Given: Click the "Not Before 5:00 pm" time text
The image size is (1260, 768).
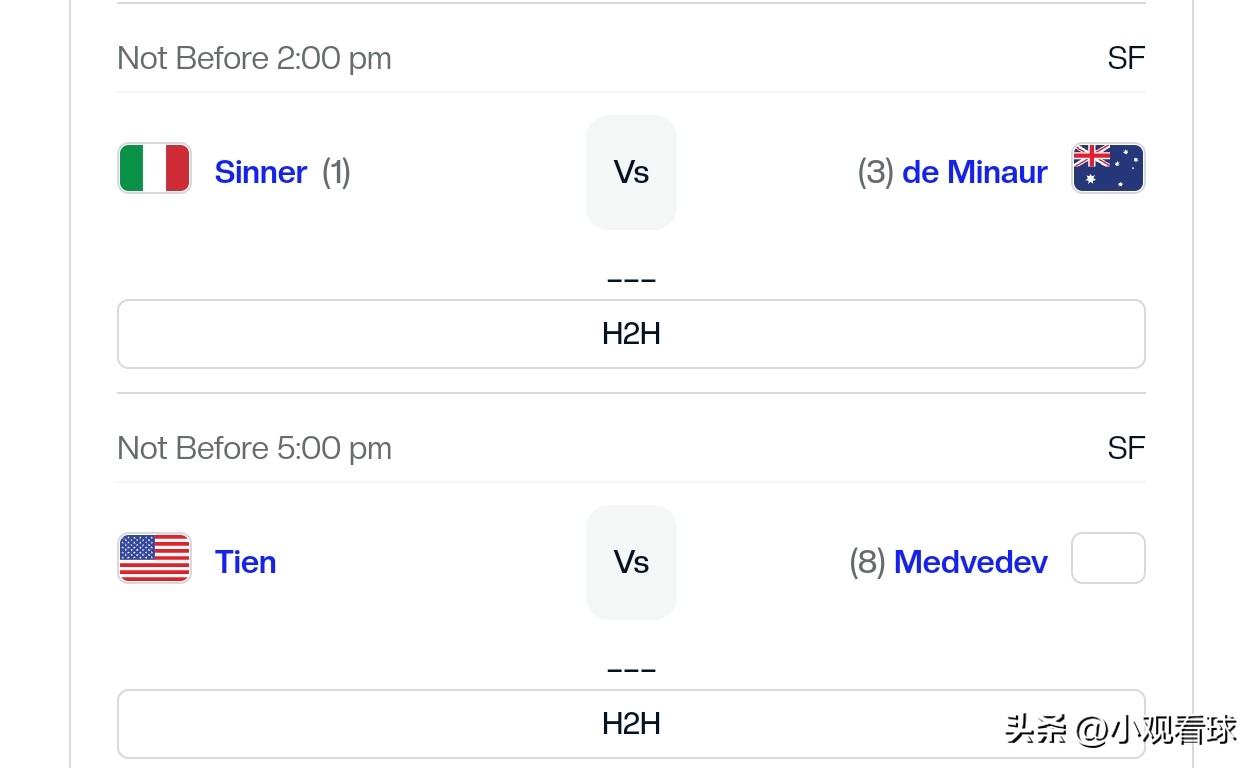Looking at the screenshot, I should click(x=254, y=448).
